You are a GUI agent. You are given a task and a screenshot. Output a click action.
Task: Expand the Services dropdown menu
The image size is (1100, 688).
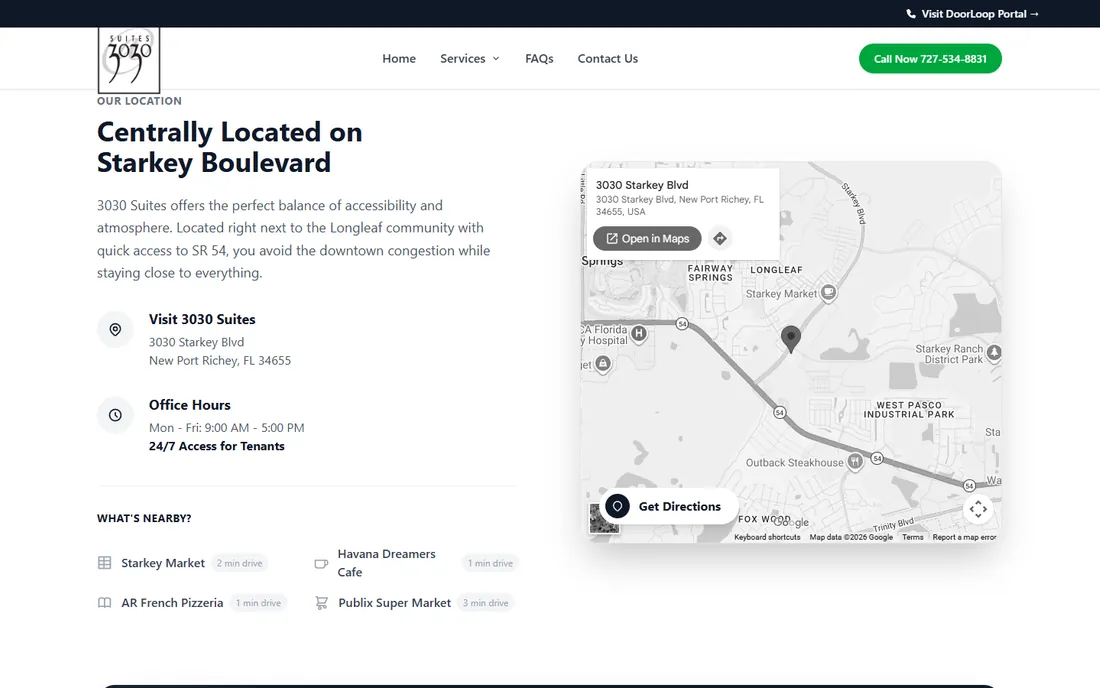(x=469, y=59)
